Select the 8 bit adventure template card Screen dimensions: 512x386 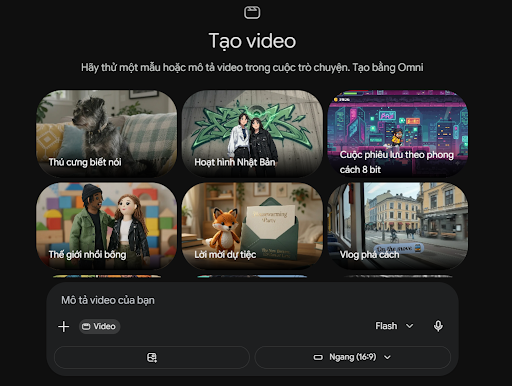pyautogui.click(x=398, y=133)
